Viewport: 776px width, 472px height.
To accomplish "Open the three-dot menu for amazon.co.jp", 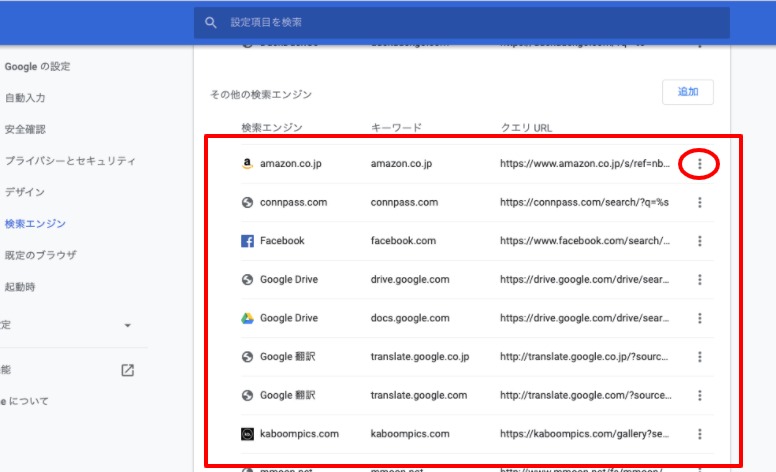I will (x=700, y=164).
